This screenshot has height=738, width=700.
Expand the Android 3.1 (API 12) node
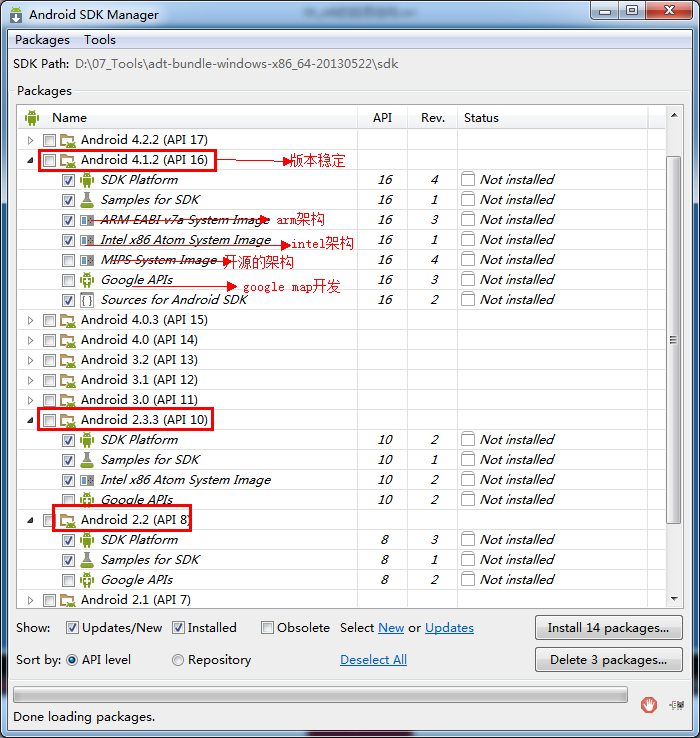pyautogui.click(x=31, y=380)
